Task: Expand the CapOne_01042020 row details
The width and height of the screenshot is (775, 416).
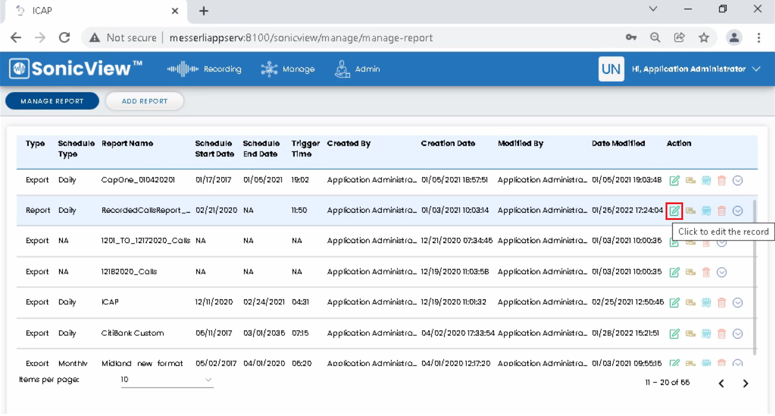Action: (x=737, y=181)
